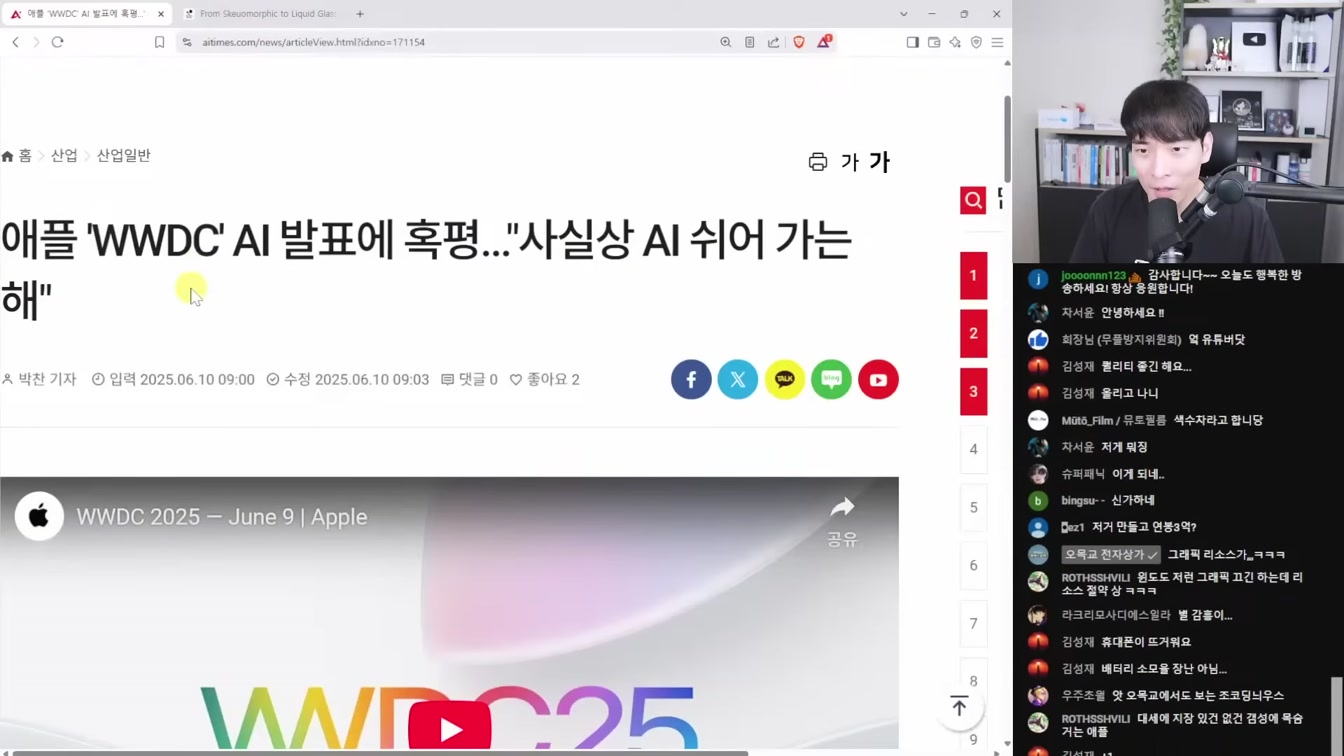Open 산업일반 breadcrumb category
This screenshot has width=1344, height=756.
click(123, 156)
